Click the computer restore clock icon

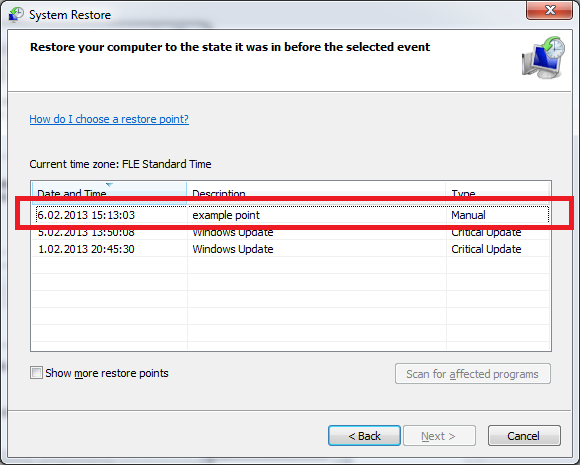[543, 57]
